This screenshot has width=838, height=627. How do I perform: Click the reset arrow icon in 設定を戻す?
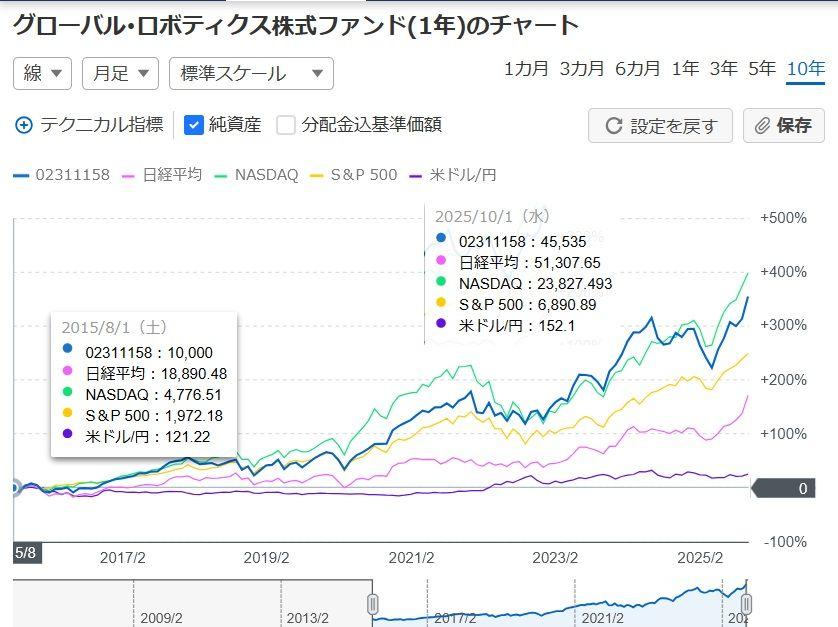(612, 126)
